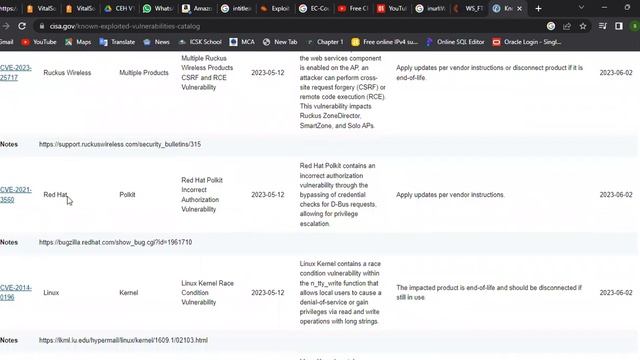Switch to the inurl search tab
The height and width of the screenshot is (360, 640).
click(x=431, y=8)
